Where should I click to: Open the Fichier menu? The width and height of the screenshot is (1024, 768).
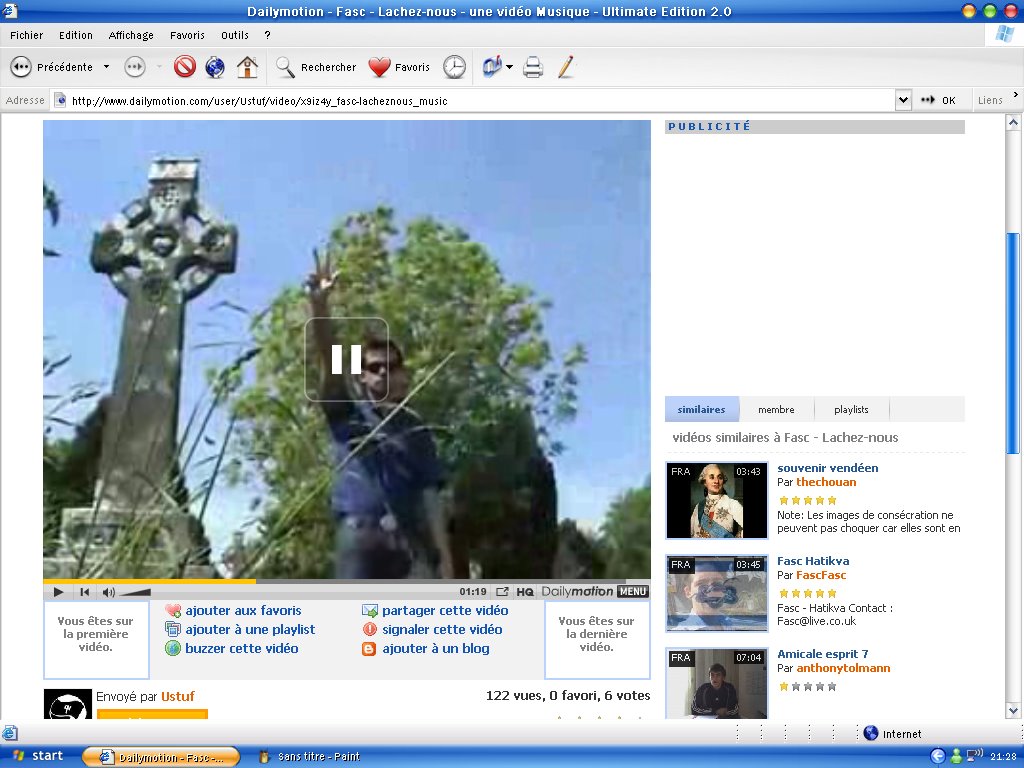pyautogui.click(x=26, y=35)
